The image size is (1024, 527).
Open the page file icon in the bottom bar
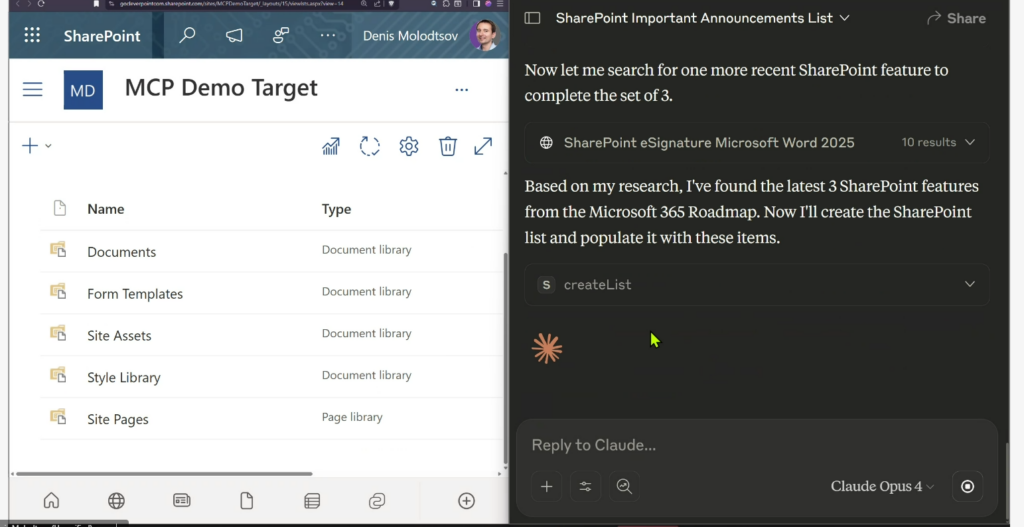pos(246,501)
